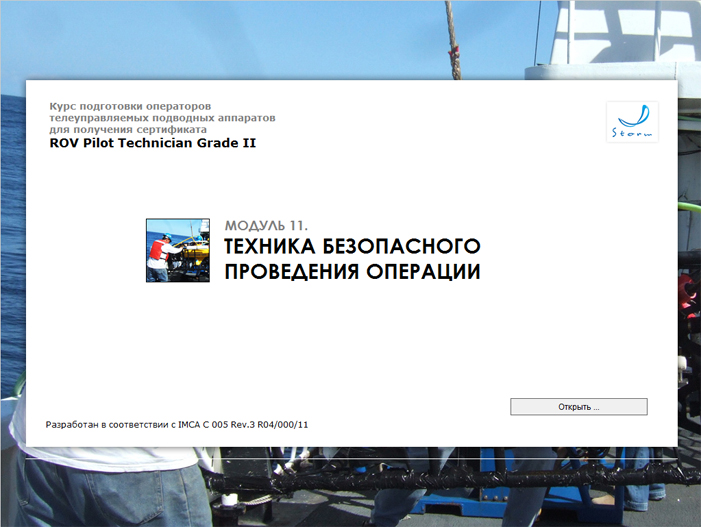701x527 pixels.
Task: Click the МОДУЛЬ 11. label
Action: point(266,226)
